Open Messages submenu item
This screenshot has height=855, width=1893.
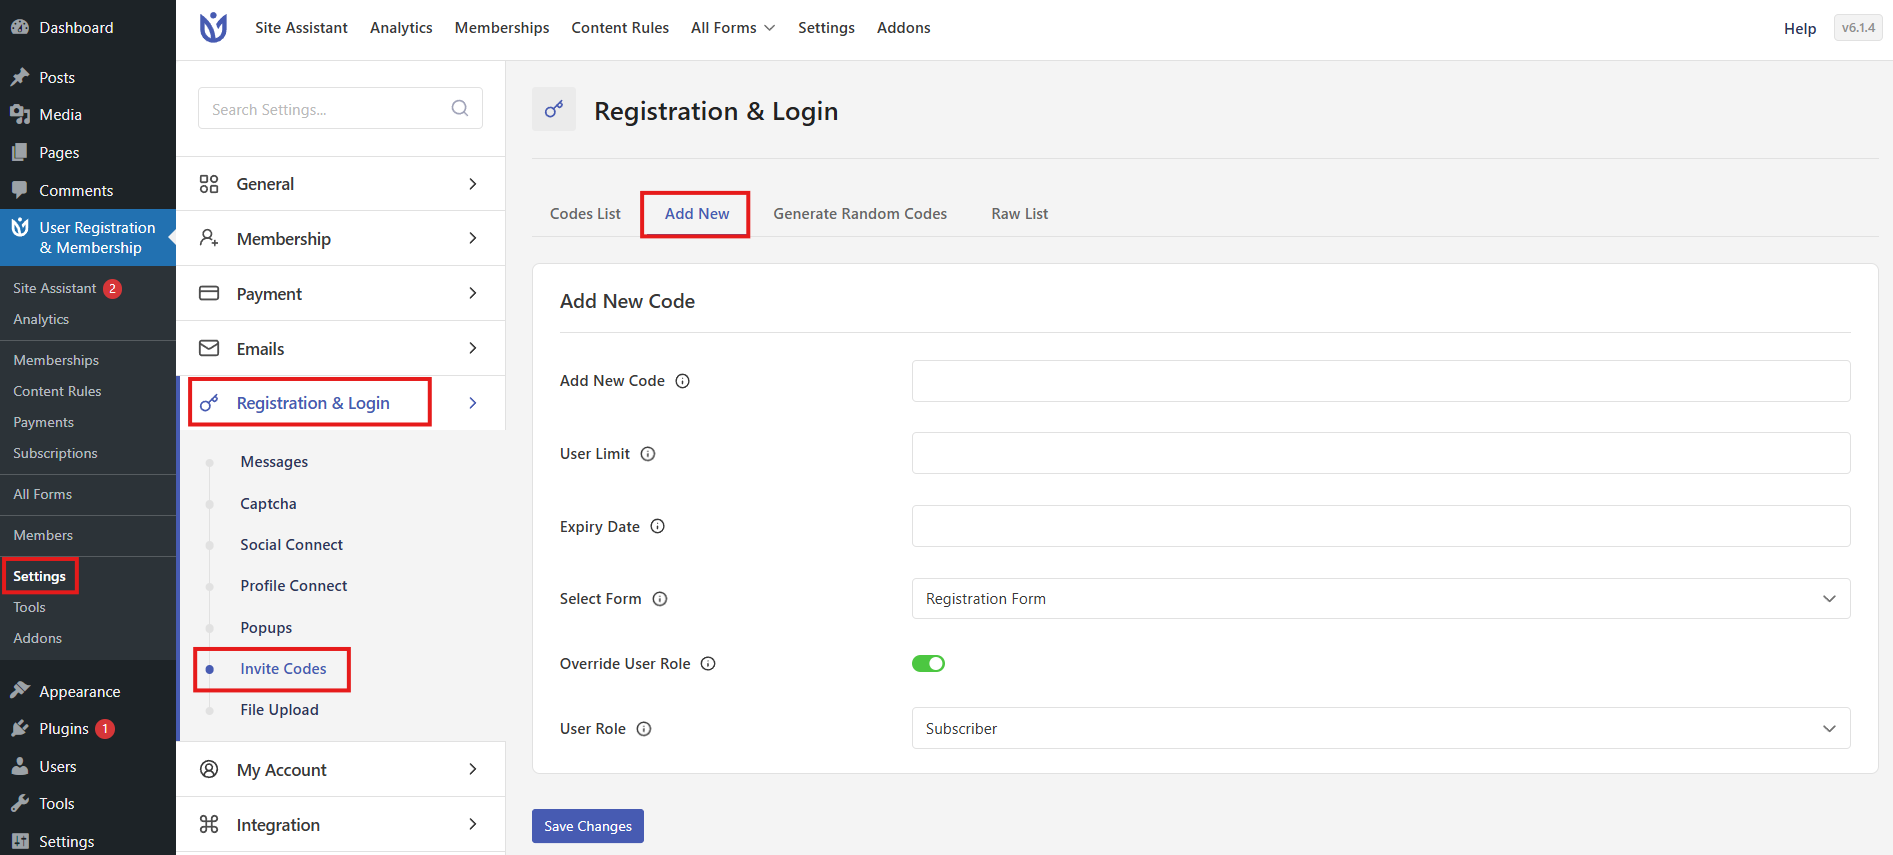click(x=274, y=462)
